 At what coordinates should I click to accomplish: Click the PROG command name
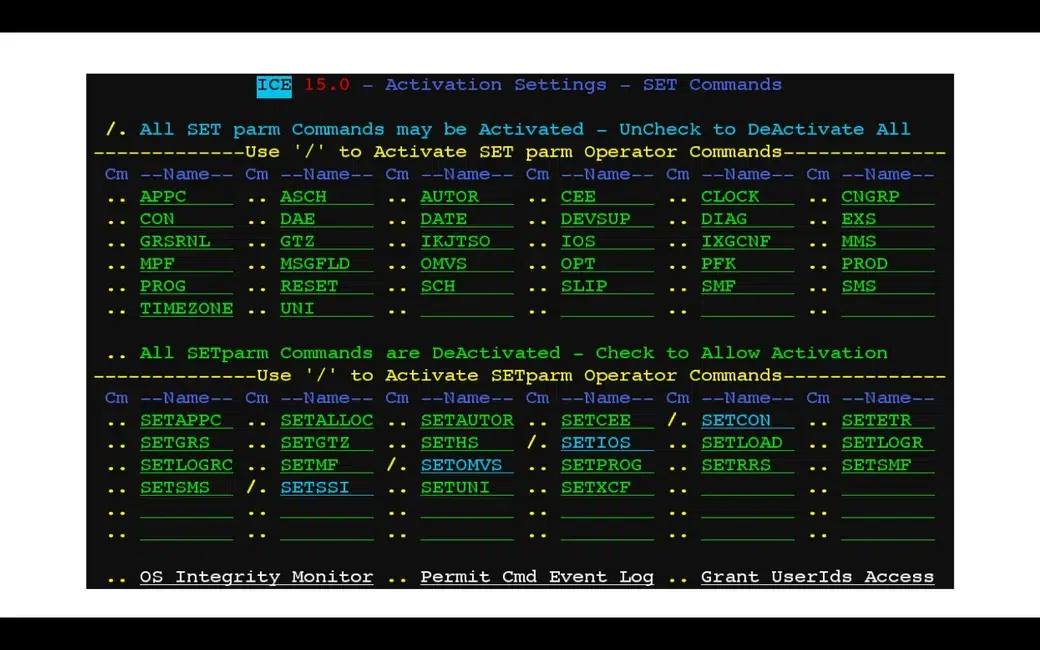pyautogui.click(x=162, y=287)
